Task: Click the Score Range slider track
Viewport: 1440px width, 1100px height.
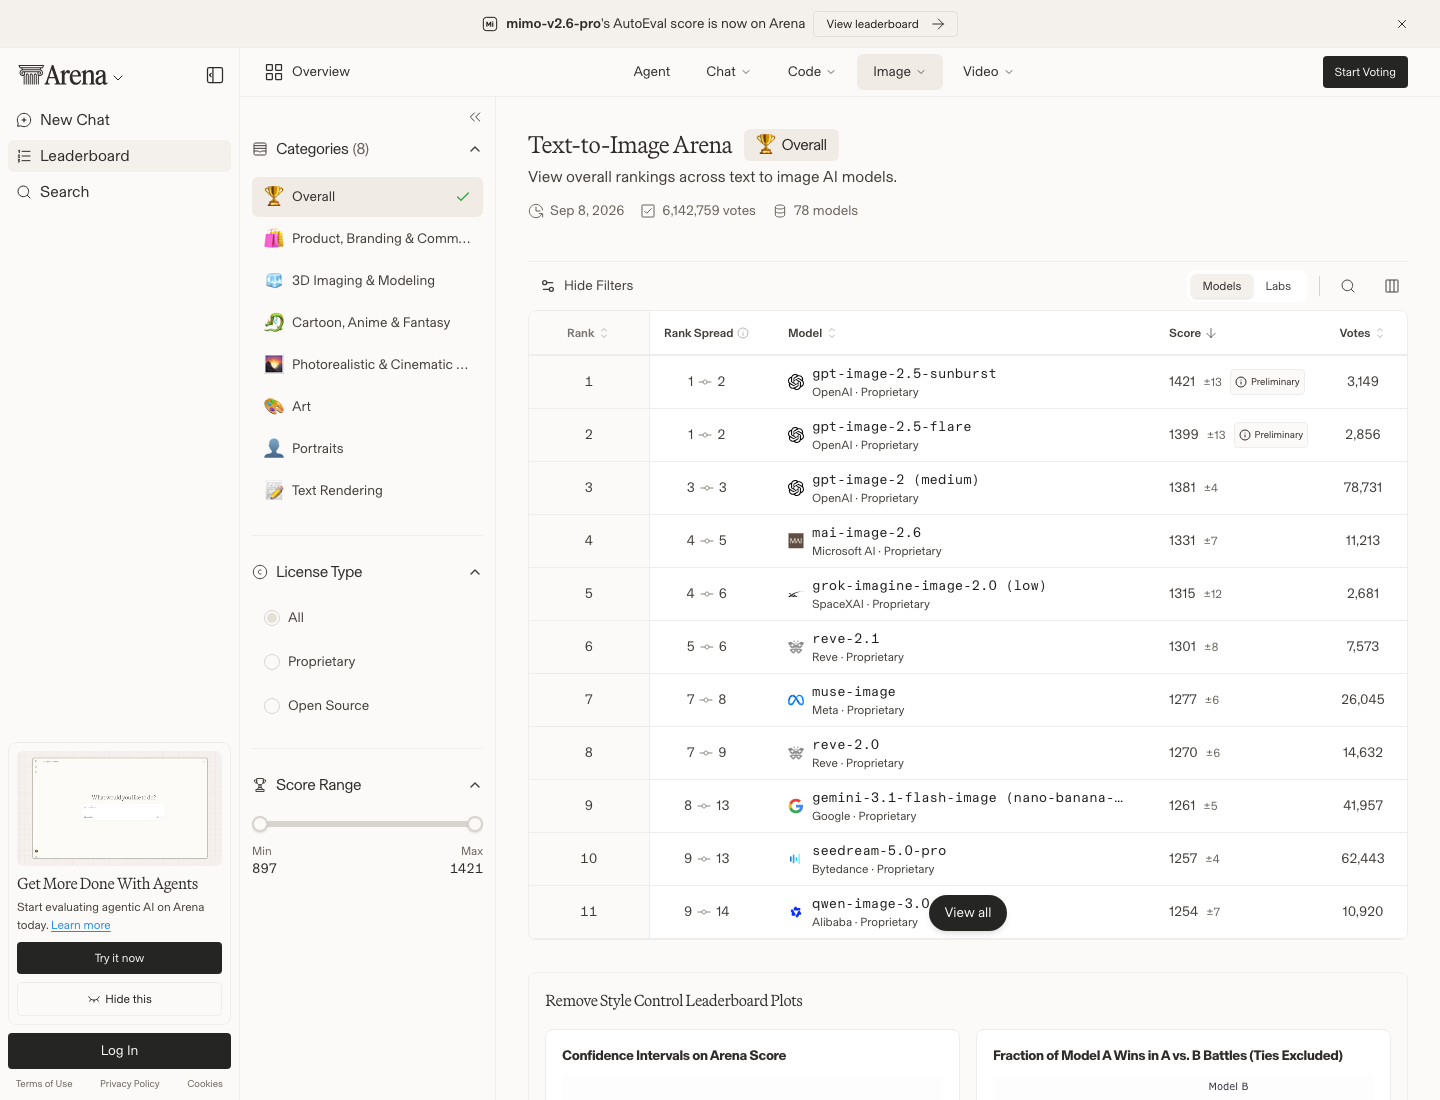Action: click(x=368, y=824)
